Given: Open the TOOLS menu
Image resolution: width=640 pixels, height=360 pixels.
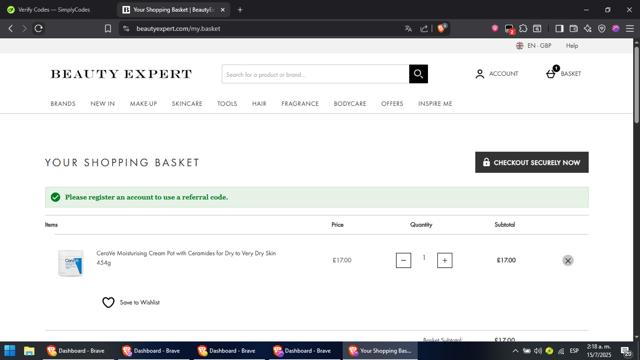Looking at the screenshot, I should tap(227, 104).
